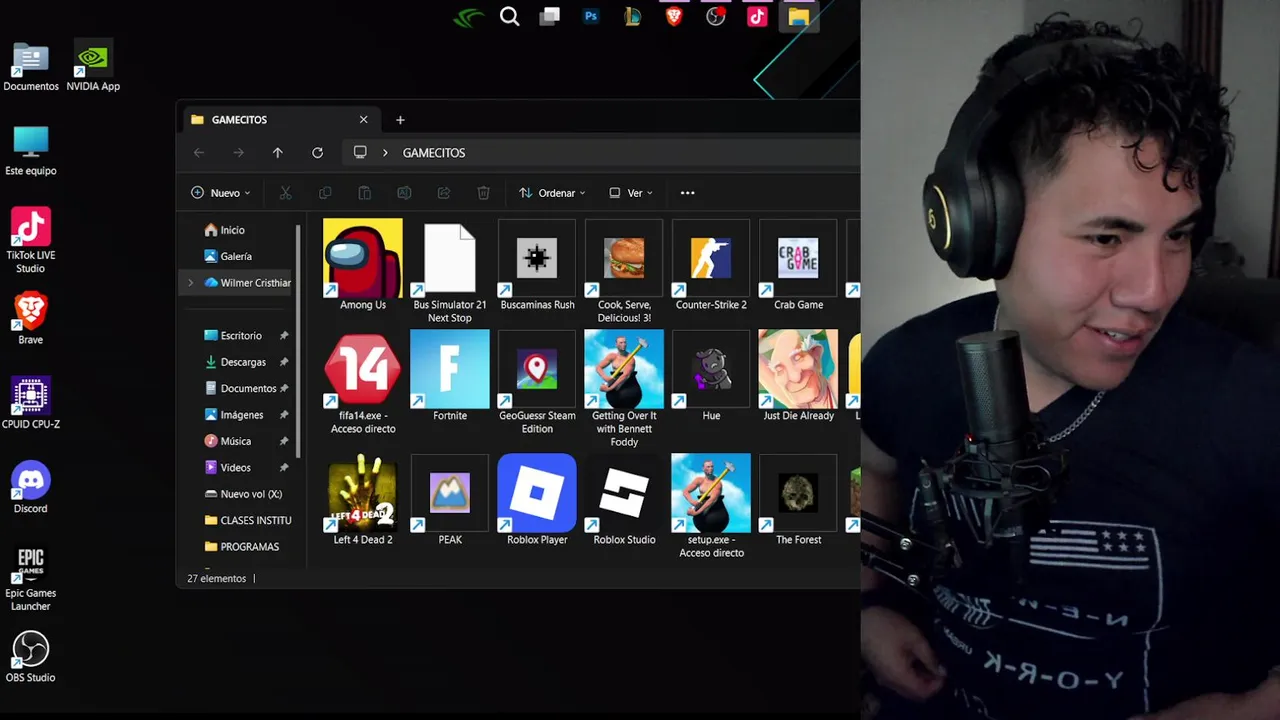
Task: Click the This PC monitor icon in address bar
Action: coord(360,153)
